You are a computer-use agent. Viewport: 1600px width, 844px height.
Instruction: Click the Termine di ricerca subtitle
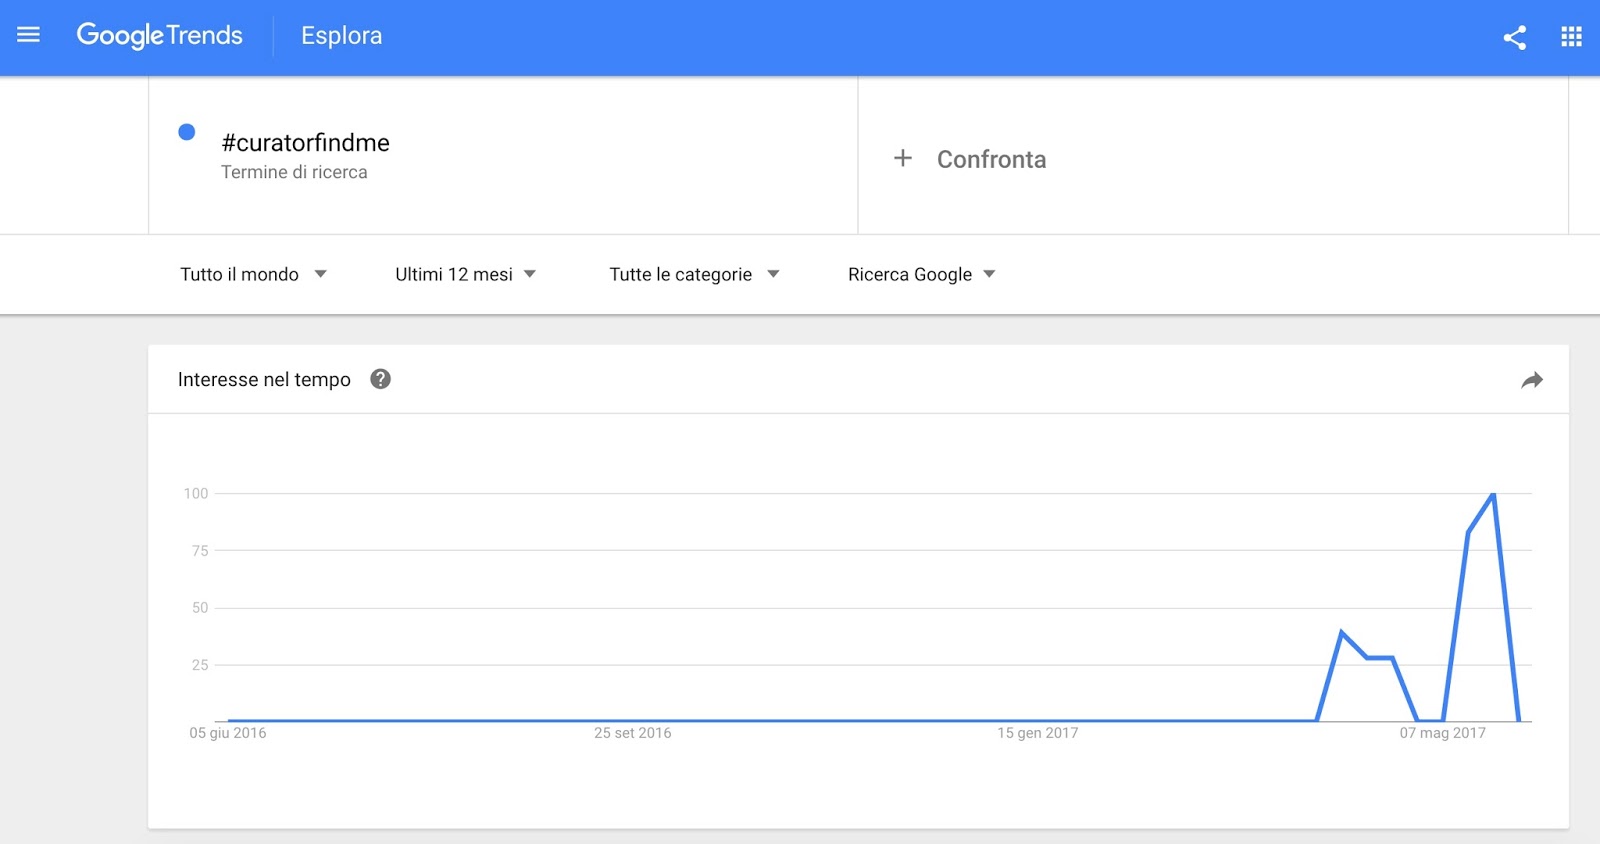click(x=294, y=172)
